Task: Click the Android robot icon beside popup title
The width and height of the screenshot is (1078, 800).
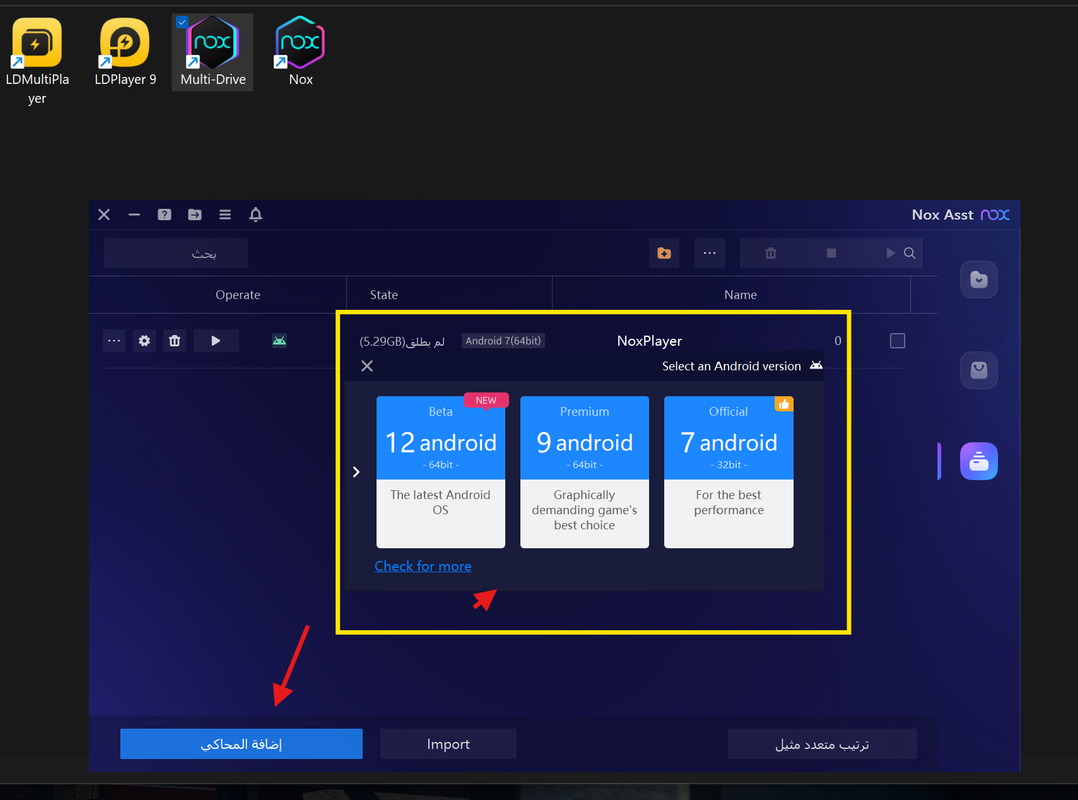Action: (x=816, y=366)
